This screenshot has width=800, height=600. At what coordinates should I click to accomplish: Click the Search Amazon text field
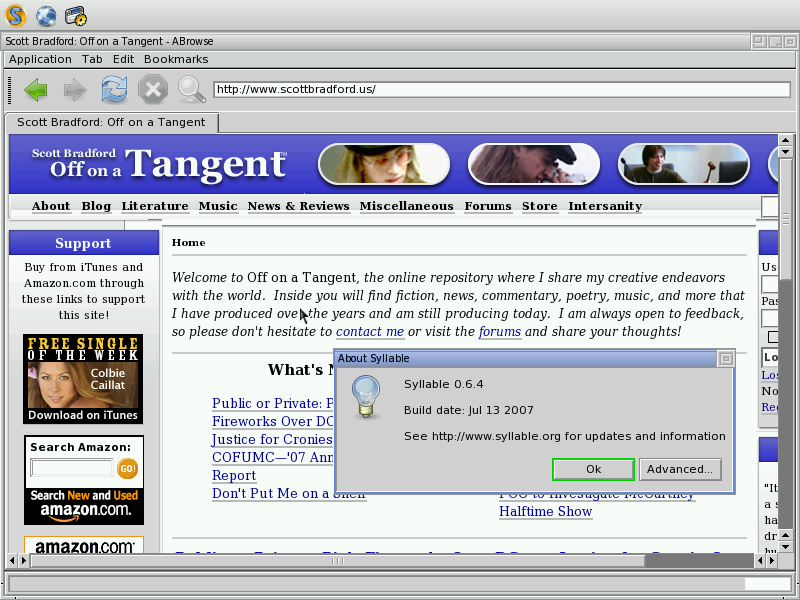pos(72,468)
